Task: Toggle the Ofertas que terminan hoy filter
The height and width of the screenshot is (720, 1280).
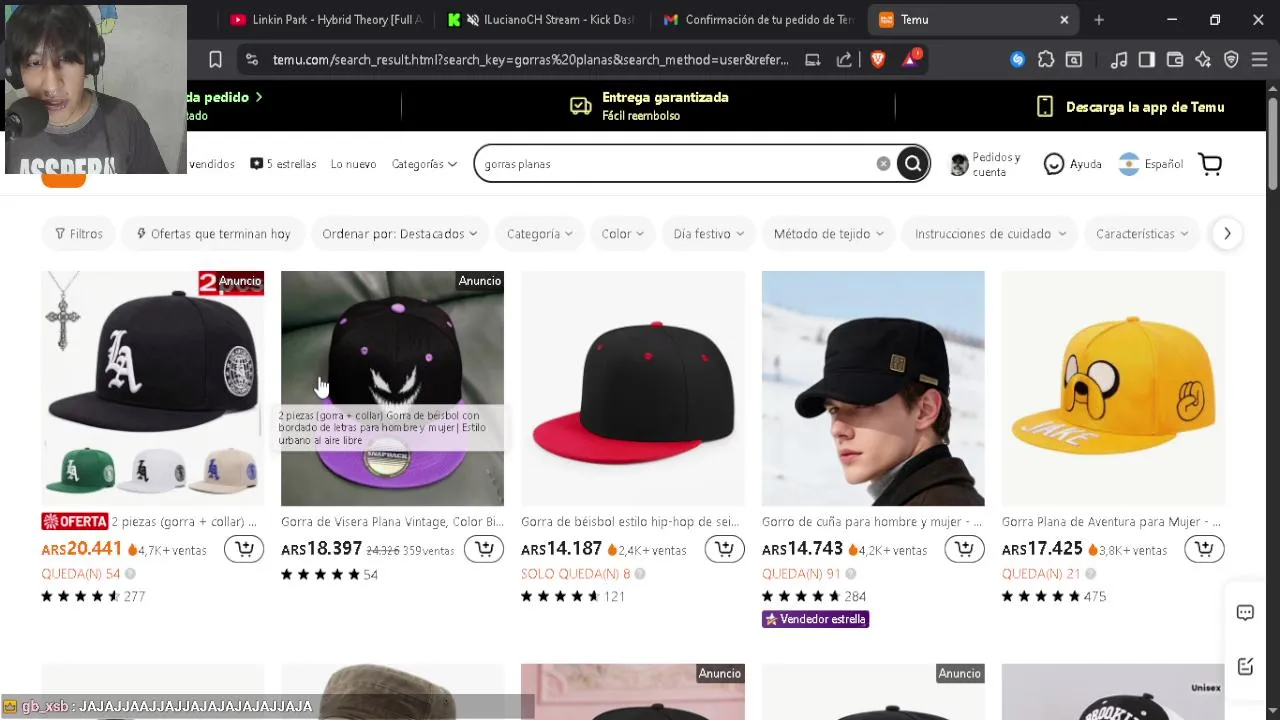Action: tap(213, 234)
